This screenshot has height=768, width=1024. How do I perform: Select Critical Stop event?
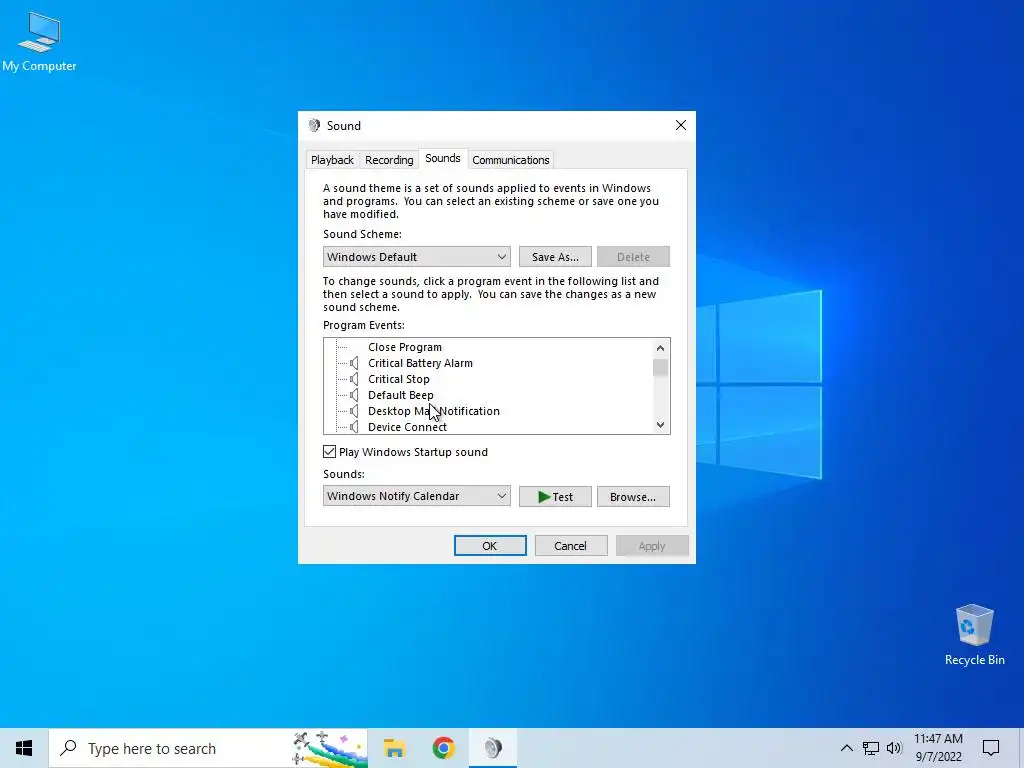(398, 379)
